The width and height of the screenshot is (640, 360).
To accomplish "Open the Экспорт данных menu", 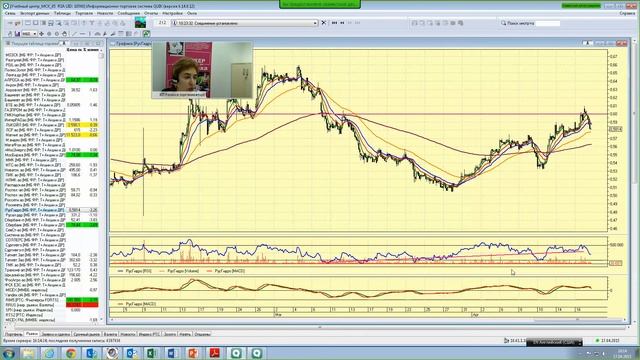I will [35, 13].
